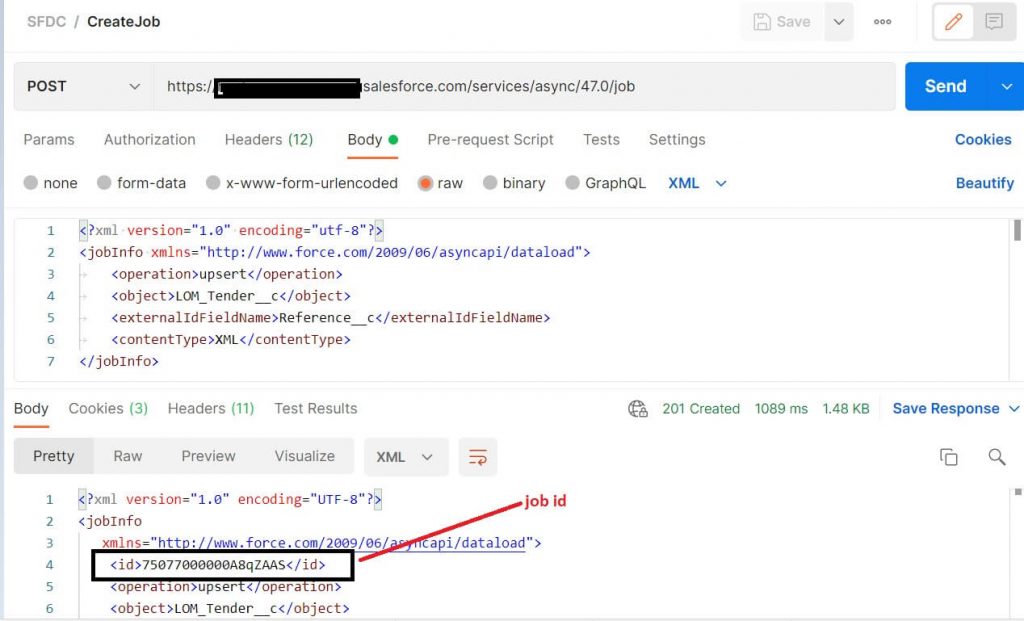Click the Beautify link
Viewport: 1024px width, 621px height.
coord(985,183)
